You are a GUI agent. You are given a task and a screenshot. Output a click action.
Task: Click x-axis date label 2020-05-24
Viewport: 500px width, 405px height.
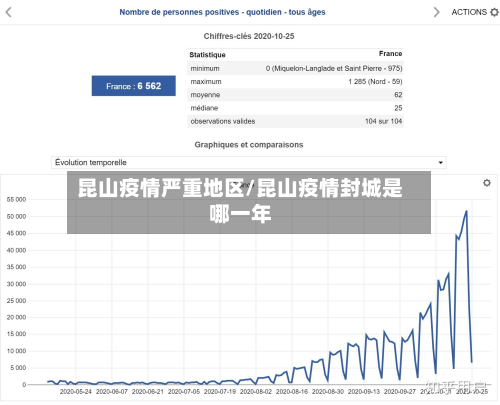tap(75, 392)
